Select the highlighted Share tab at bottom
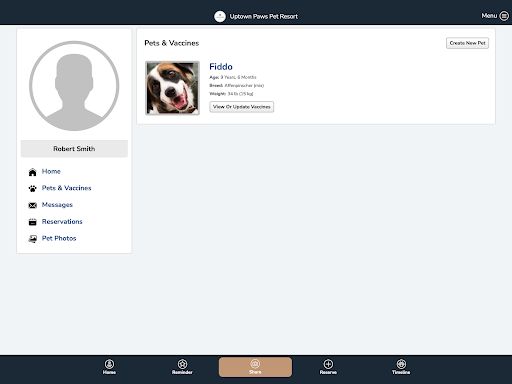This screenshot has width=512, height=384. (255, 367)
